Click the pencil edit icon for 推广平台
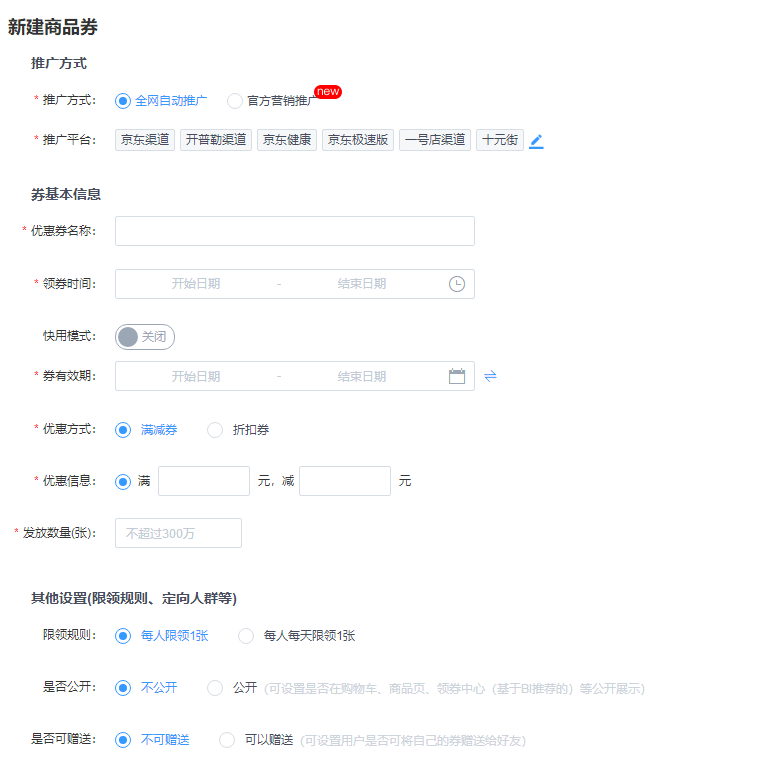The image size is (784, 767). click(x=536, y=141)
